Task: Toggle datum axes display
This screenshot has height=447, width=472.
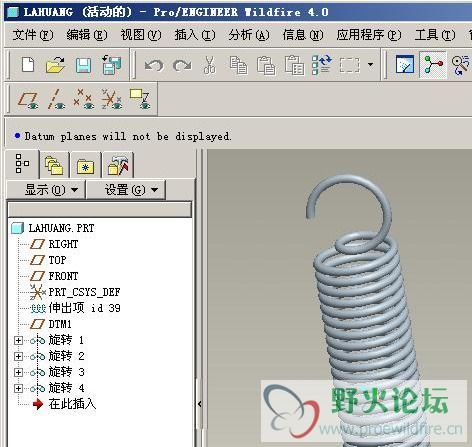Action: 56,99
